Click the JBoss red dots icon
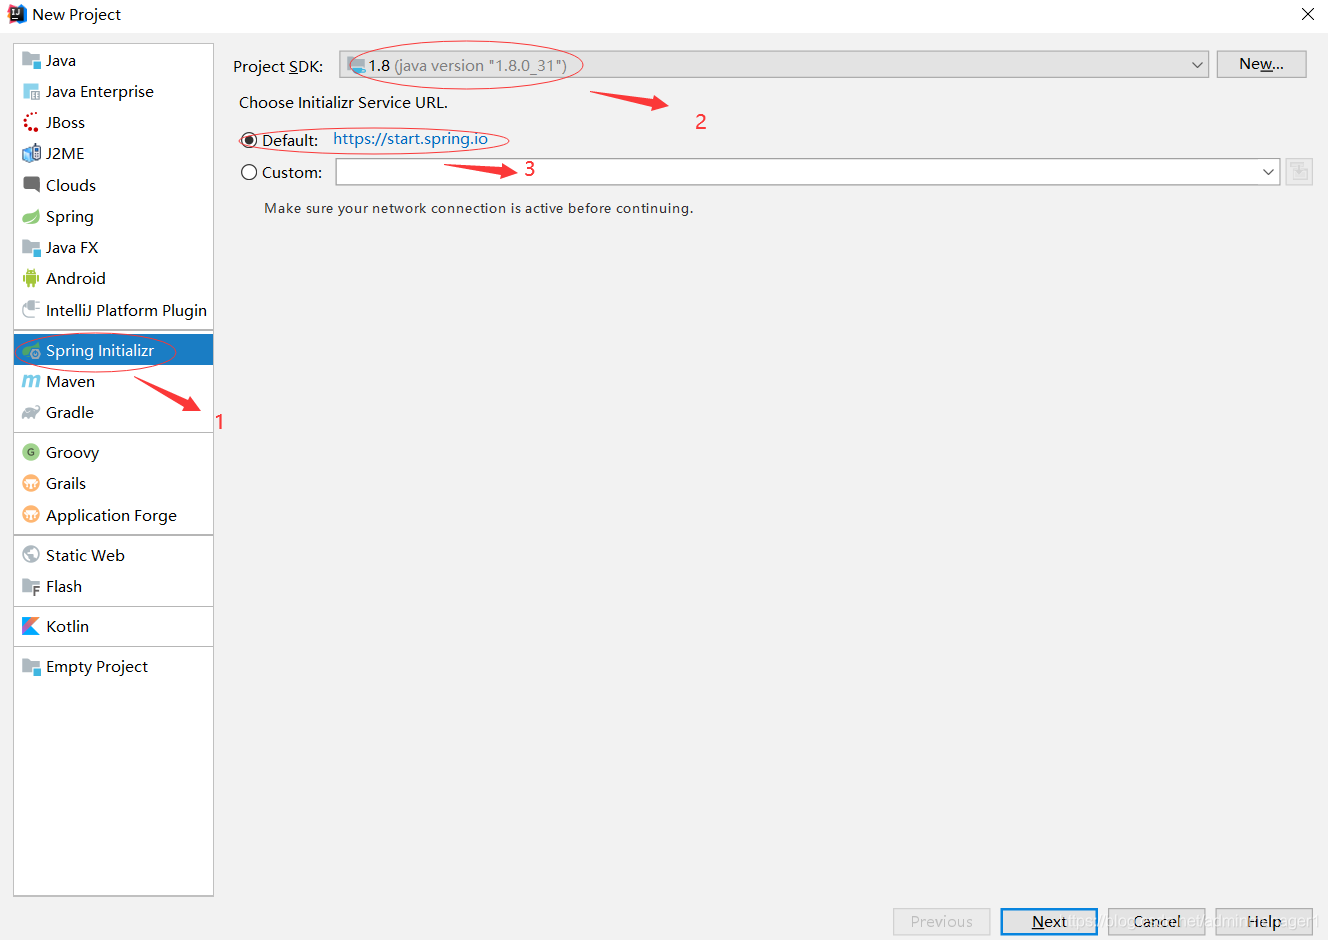This screenshot has width=1328, height=940. click(x=31, y=122)
